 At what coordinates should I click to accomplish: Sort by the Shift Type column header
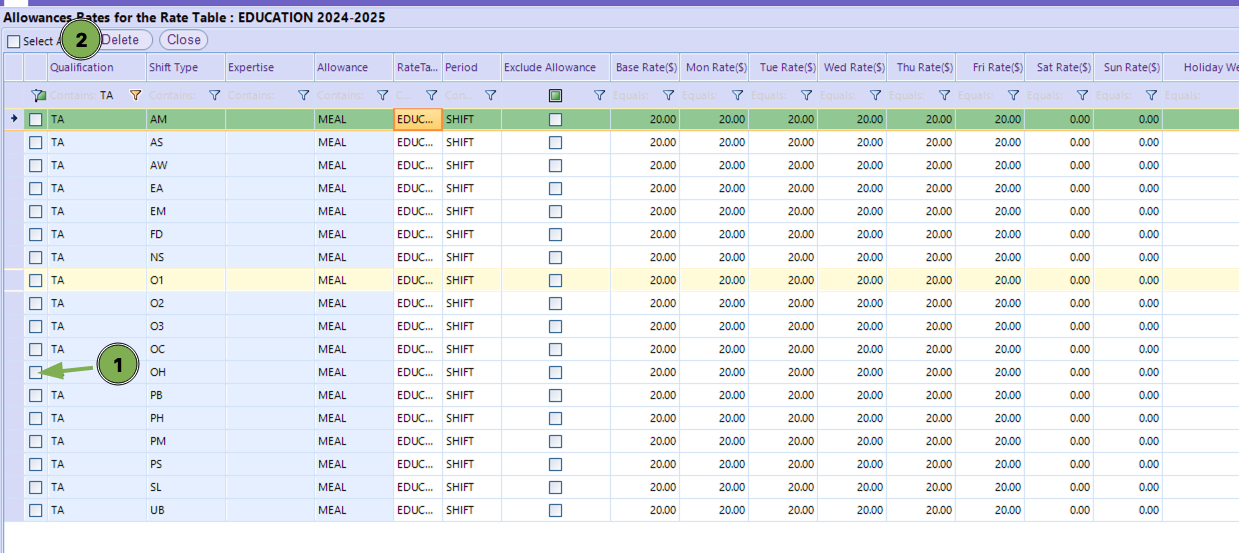coord(173,68)
